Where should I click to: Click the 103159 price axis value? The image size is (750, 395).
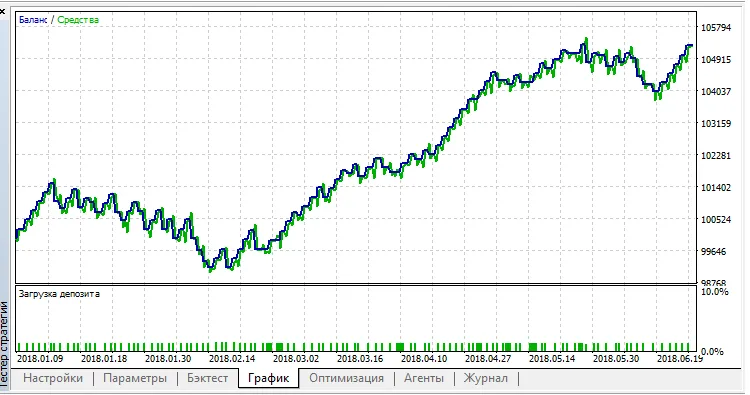click(716, 123)
